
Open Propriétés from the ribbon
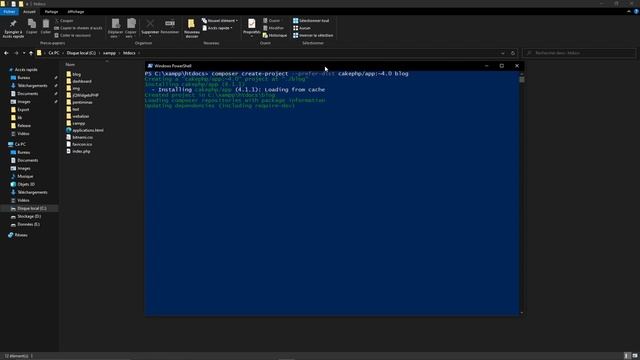point(251,27)
